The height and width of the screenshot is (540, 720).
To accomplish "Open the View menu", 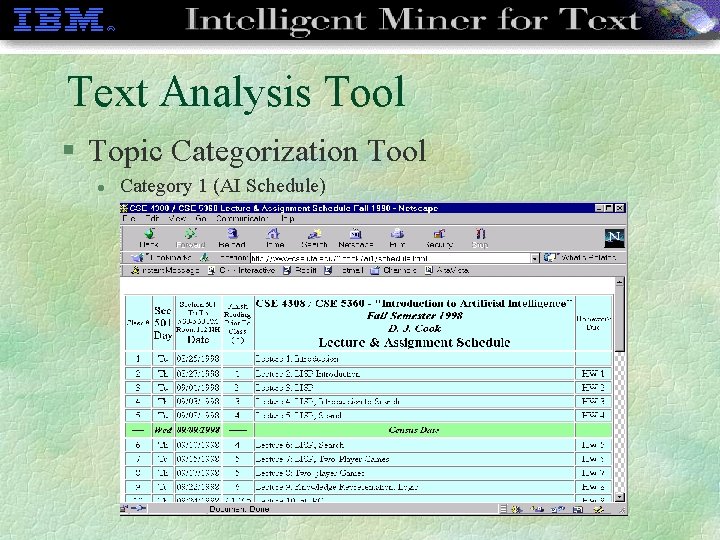I will 177,219.
